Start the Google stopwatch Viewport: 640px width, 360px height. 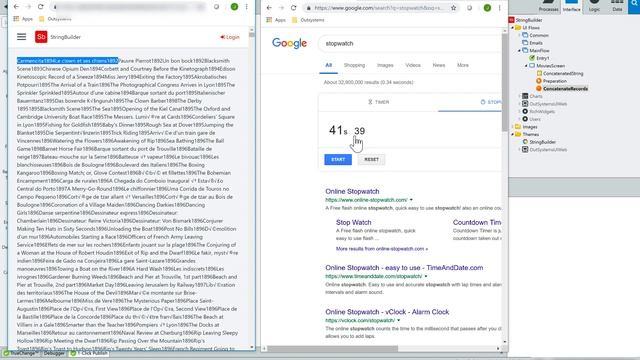(x=338, y=160)
